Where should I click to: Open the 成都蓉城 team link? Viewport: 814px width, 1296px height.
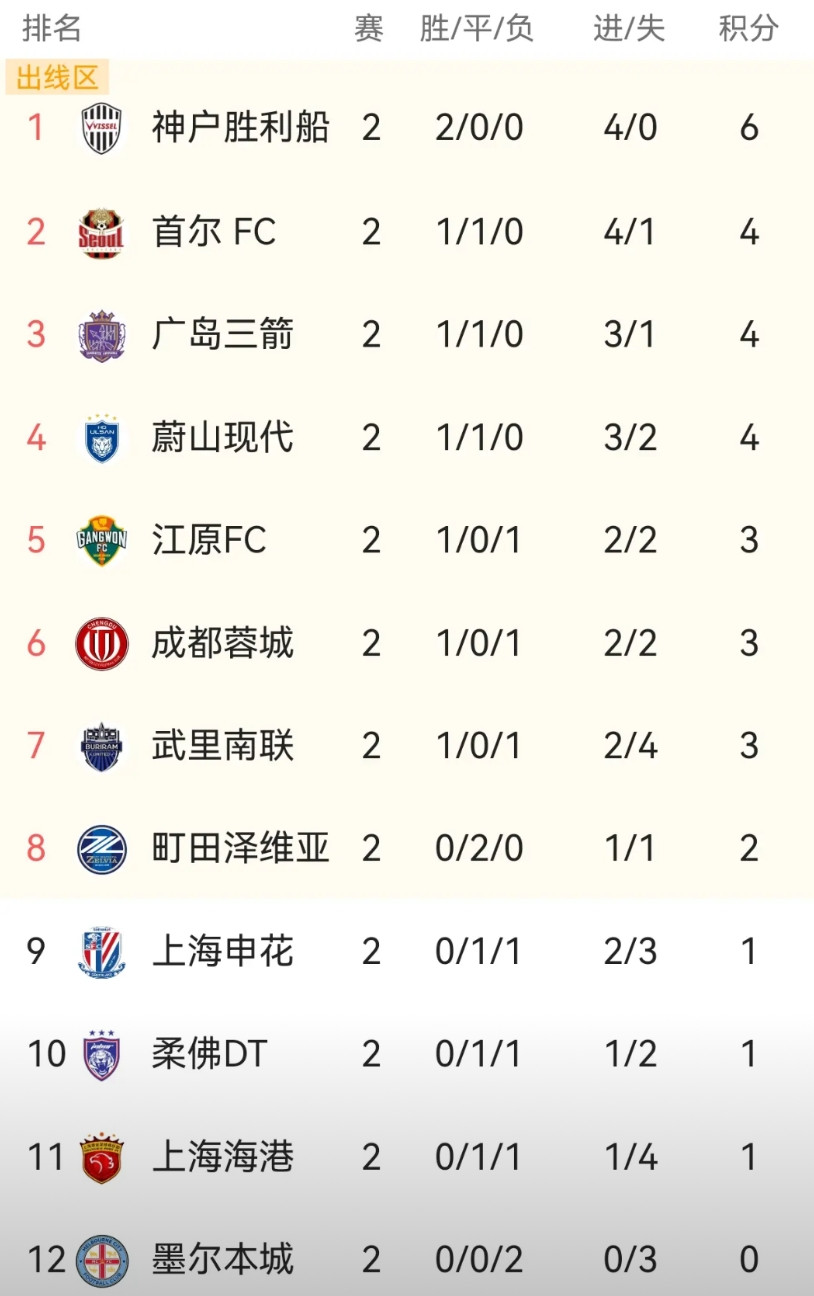(222, 643)
